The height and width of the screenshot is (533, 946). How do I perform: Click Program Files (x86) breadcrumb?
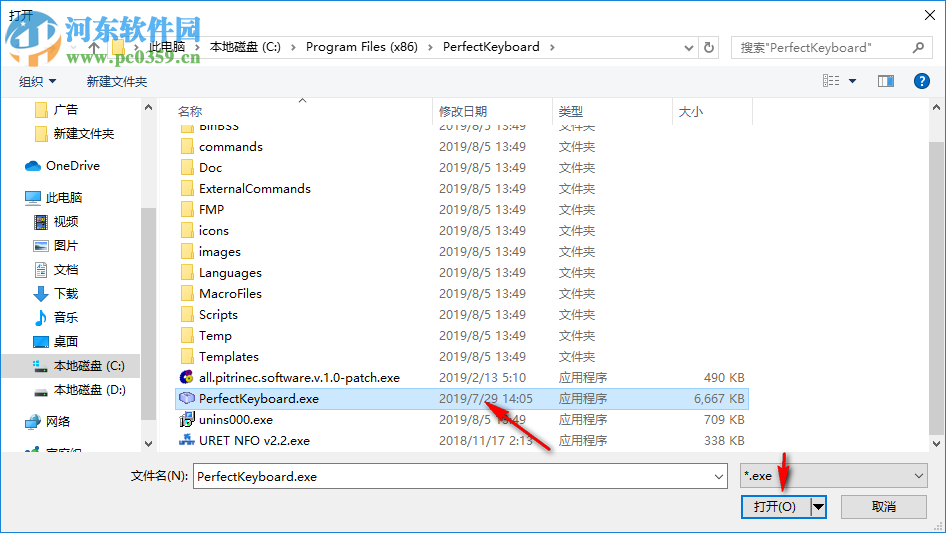361,47
